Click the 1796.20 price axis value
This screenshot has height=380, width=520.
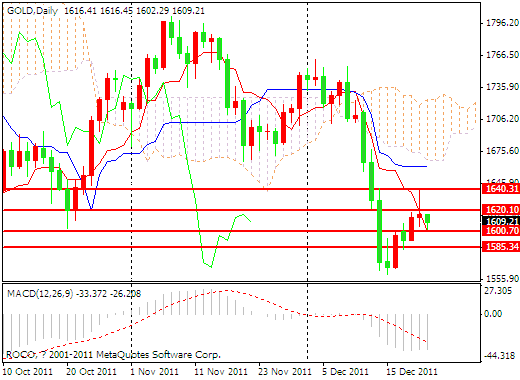tap(502, 23)
